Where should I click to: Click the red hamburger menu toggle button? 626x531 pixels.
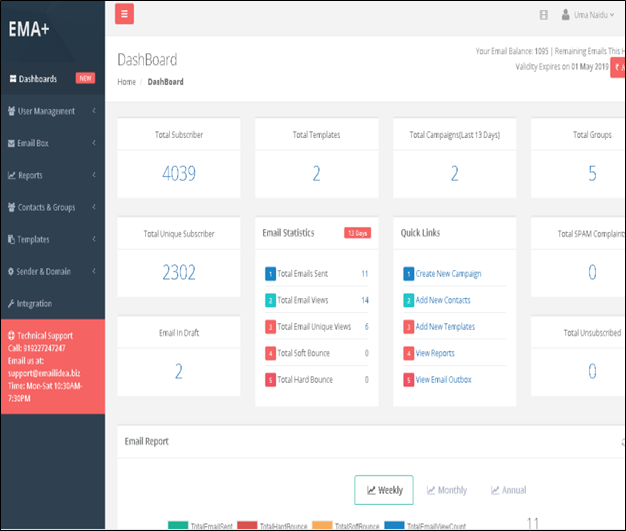pyautogui.click(x=125, y=14)
